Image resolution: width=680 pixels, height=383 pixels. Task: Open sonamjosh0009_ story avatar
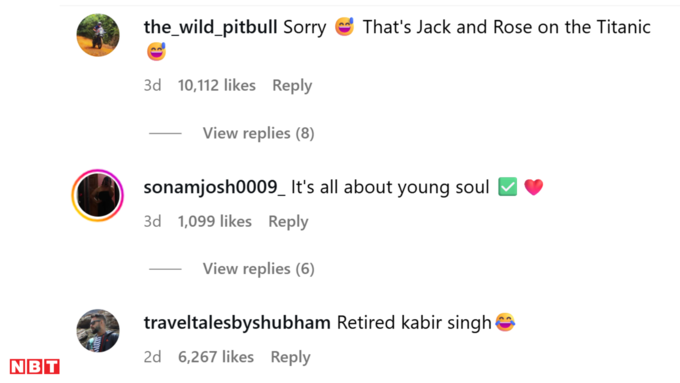pos(98,195)
